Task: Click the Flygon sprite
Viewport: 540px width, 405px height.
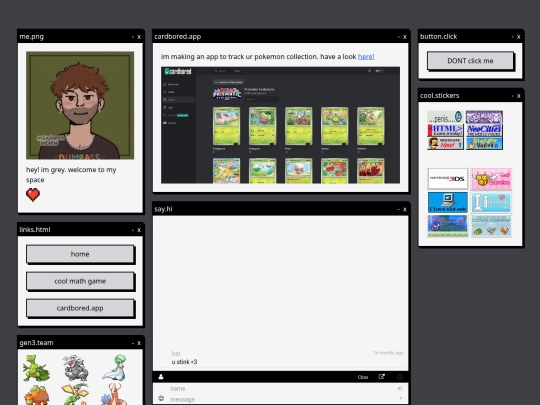Action: (75, 395)
